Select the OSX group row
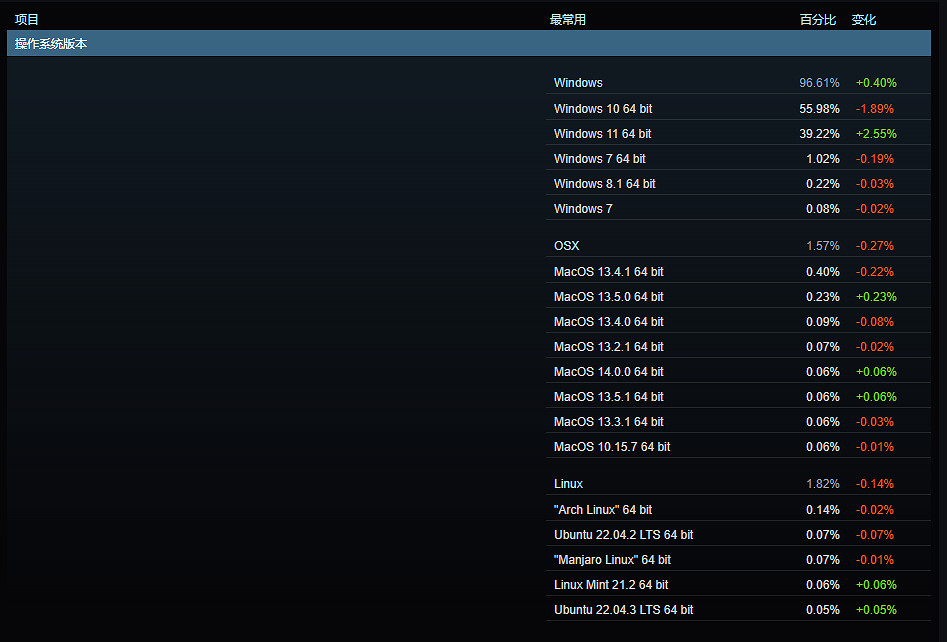This screenshot has height=642, width=947. click(x=566, y=246)
